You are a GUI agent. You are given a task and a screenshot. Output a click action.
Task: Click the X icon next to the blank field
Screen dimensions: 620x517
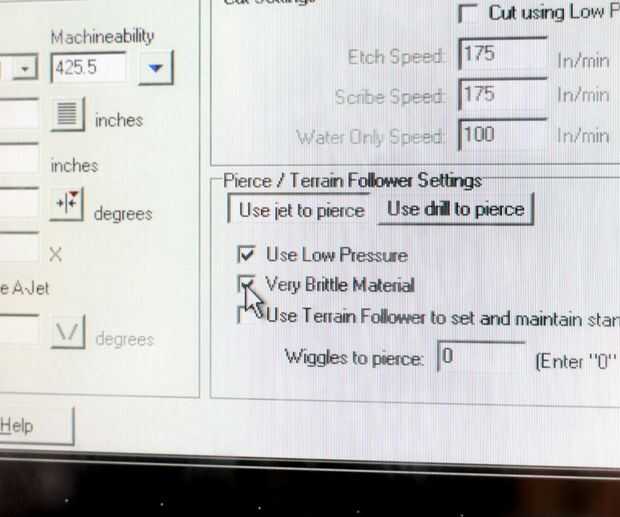pyautogui.click(x=55, y=255)
